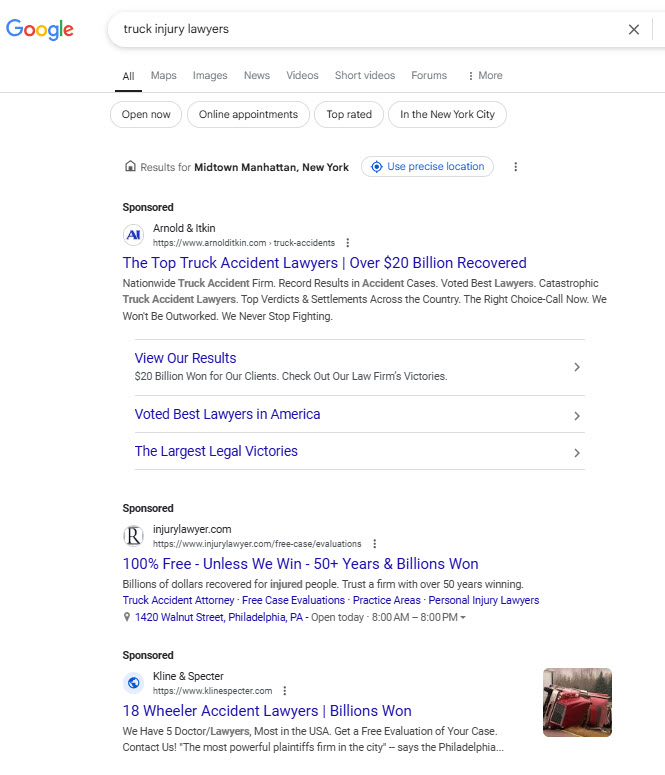Open The Top Truck Accident Lawyers ad link
The width and height of the screenshot is (665, 775).
324,263
